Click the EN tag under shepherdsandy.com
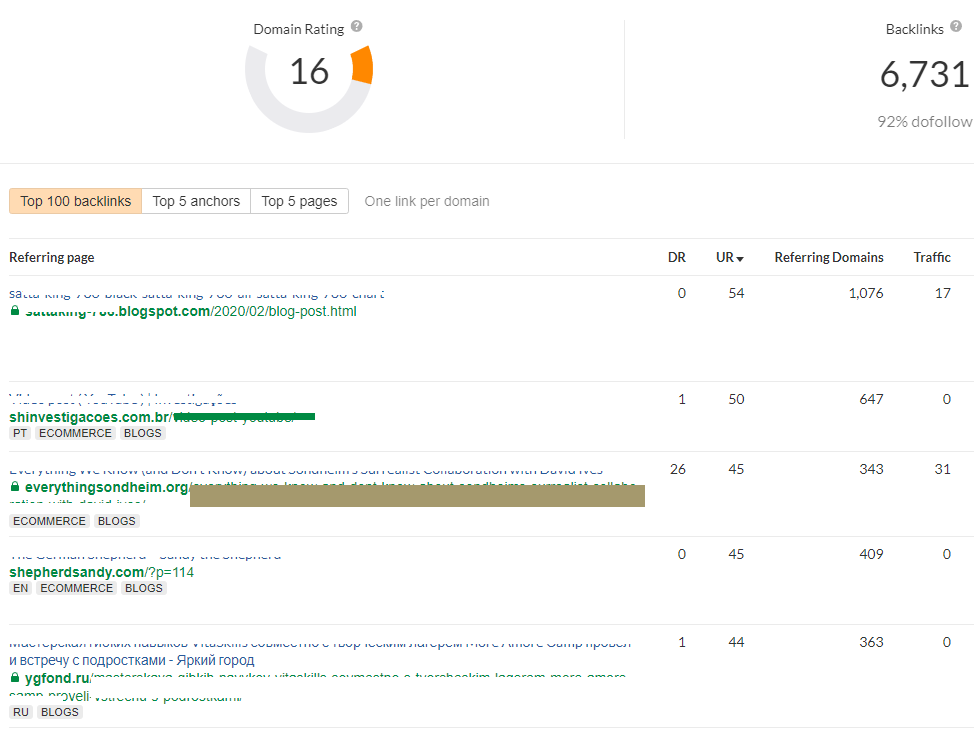 [x=20, y=588]
